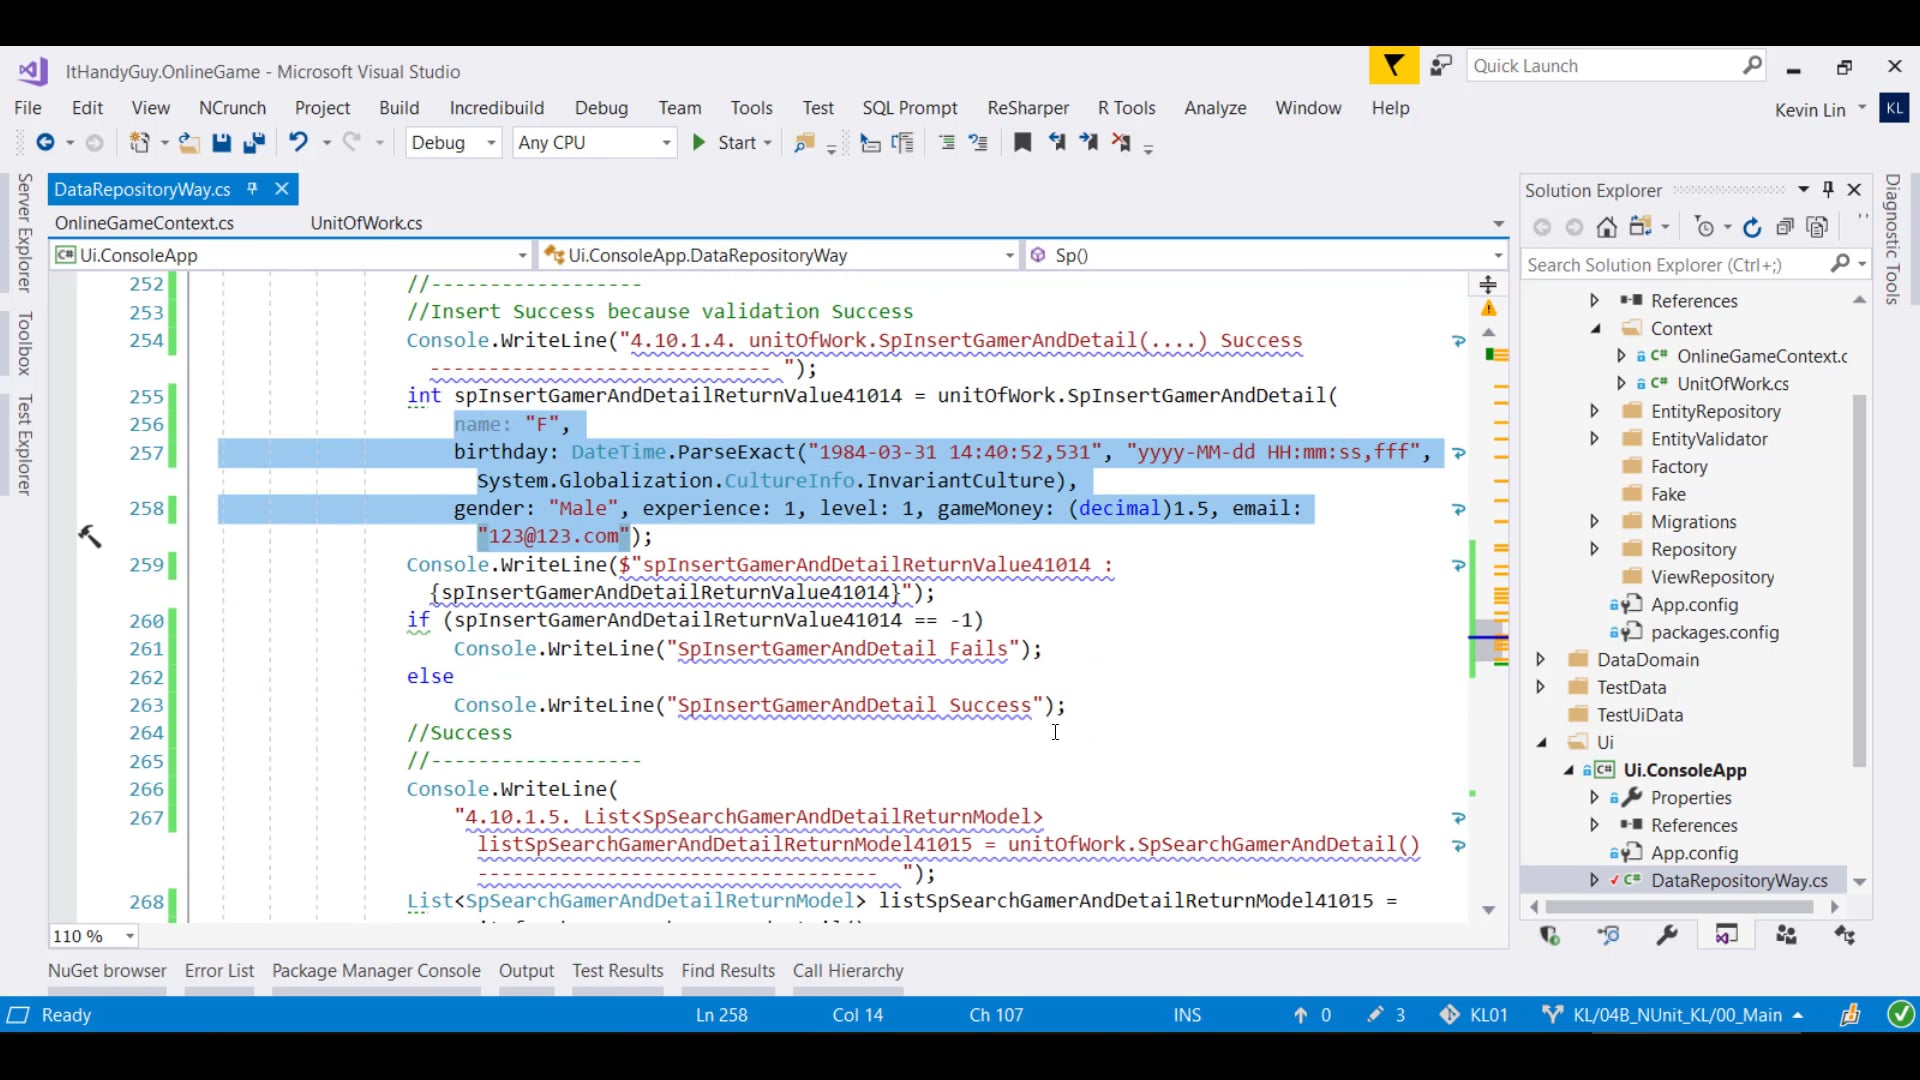Expand the Migrations folder node
Screen dimensions: 1920x1080
(1594, 521)
